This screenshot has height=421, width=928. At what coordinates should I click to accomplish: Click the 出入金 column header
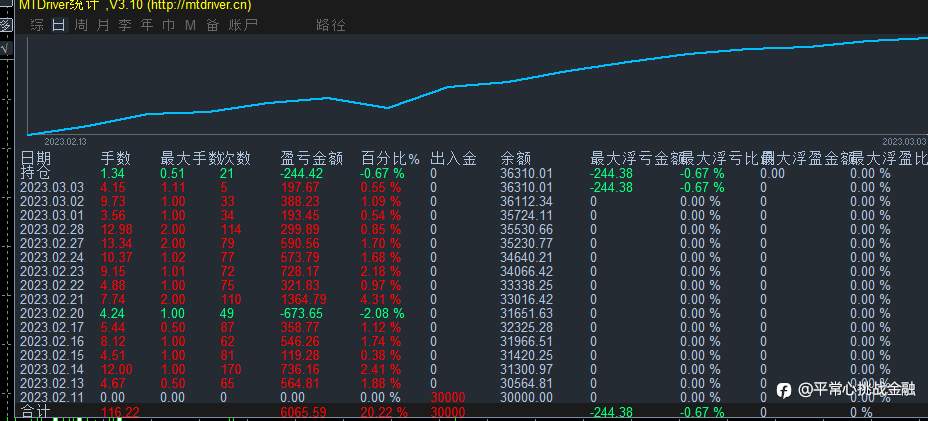tap(454, 159)
